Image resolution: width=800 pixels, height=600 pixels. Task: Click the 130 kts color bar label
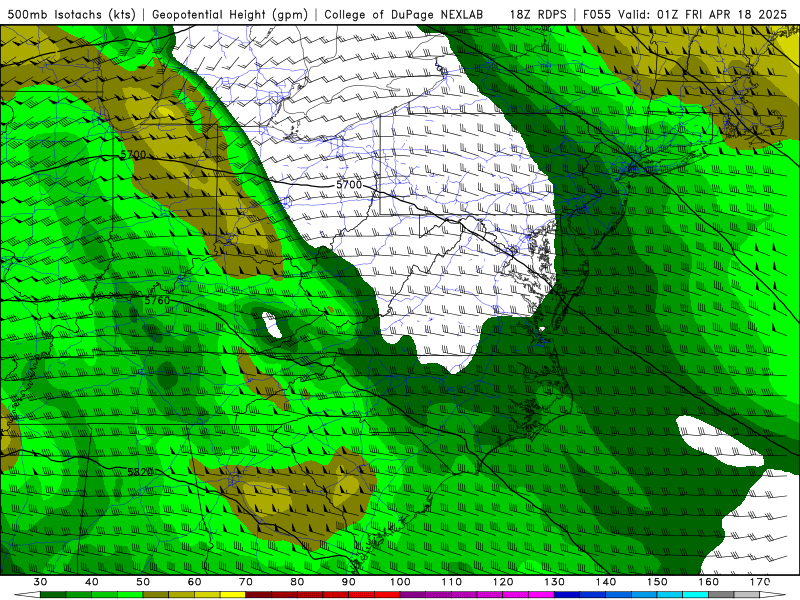[555, 582]
